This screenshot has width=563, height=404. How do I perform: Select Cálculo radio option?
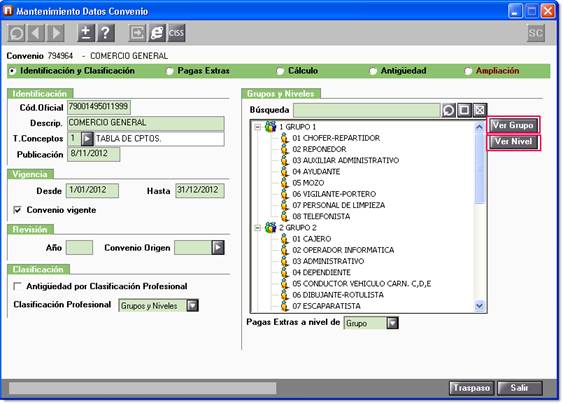pyautogui.click(x=280, y=71)
